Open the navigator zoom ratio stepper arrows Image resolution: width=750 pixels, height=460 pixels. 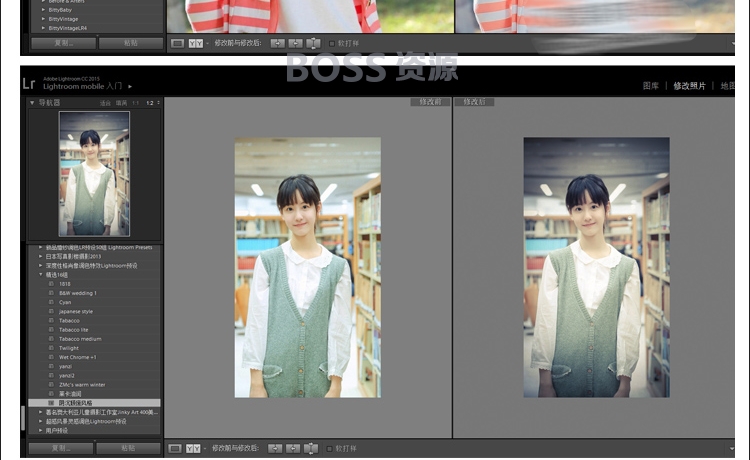[158, 103]
